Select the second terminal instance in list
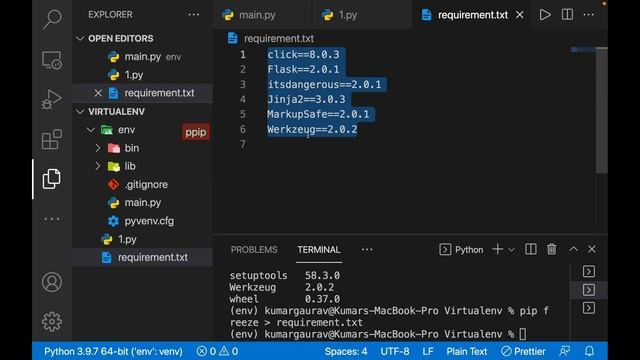This screenshot has height=360, width=640. pyautogui.click(x=589, y=290)
